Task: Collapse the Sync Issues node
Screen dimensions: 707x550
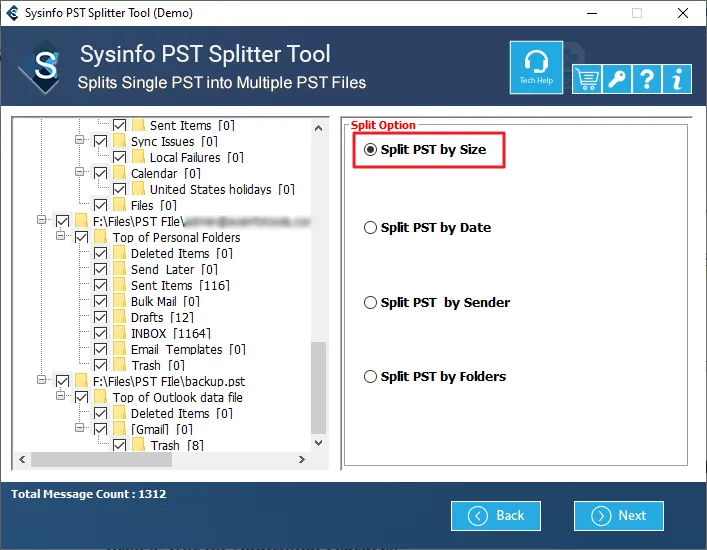Action: click(79, 140)
